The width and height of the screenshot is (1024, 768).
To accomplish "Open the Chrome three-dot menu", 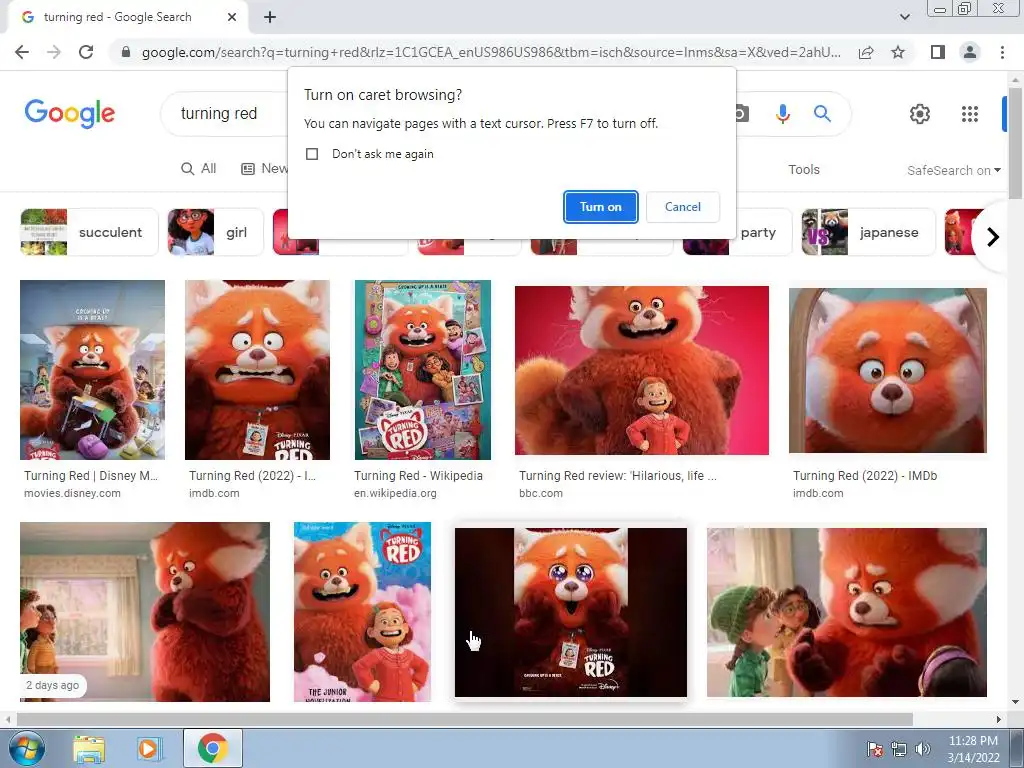I will 1002,52.
